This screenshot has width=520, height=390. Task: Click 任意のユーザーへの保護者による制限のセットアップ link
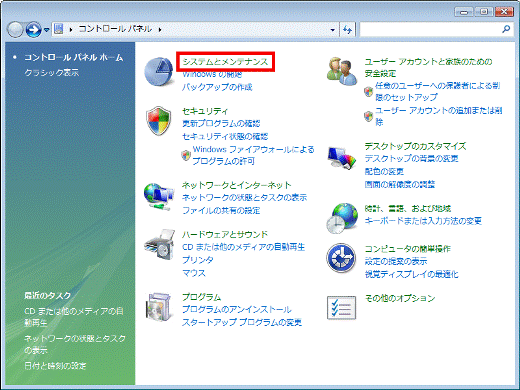click(438, 91)
